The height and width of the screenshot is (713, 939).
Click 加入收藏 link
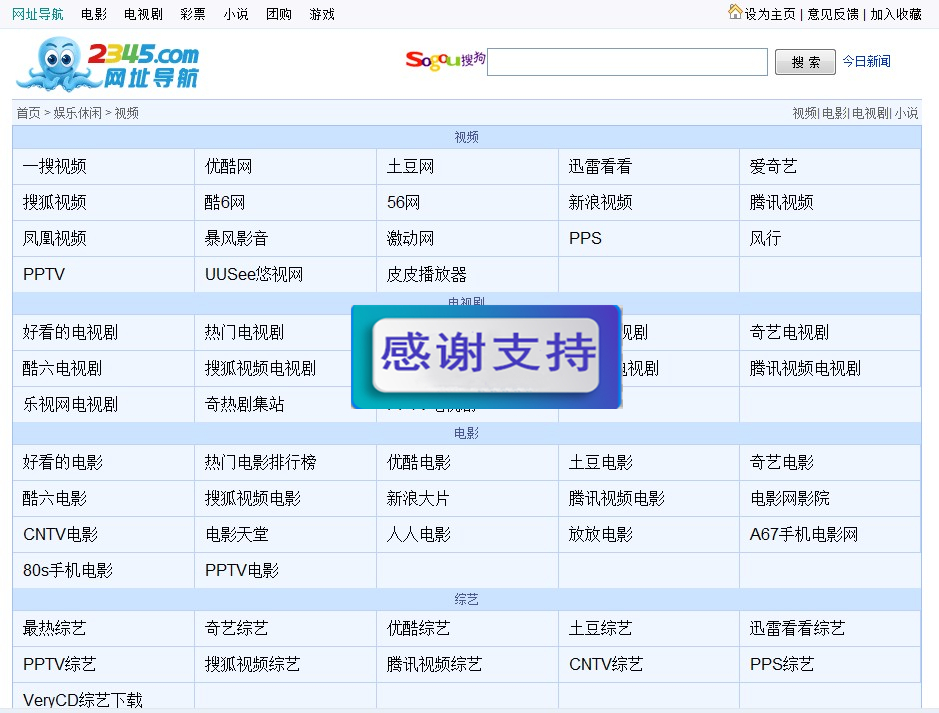pos(896,14)
